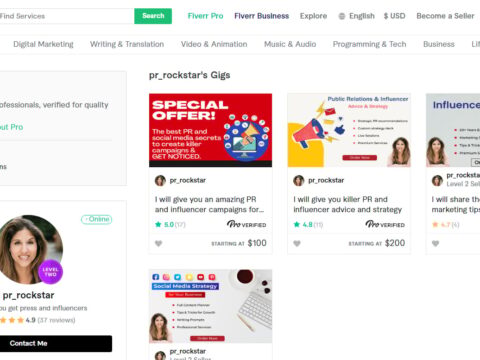Click pr_rockstar avatar on first gig card
480x360 pixels.
160,181
